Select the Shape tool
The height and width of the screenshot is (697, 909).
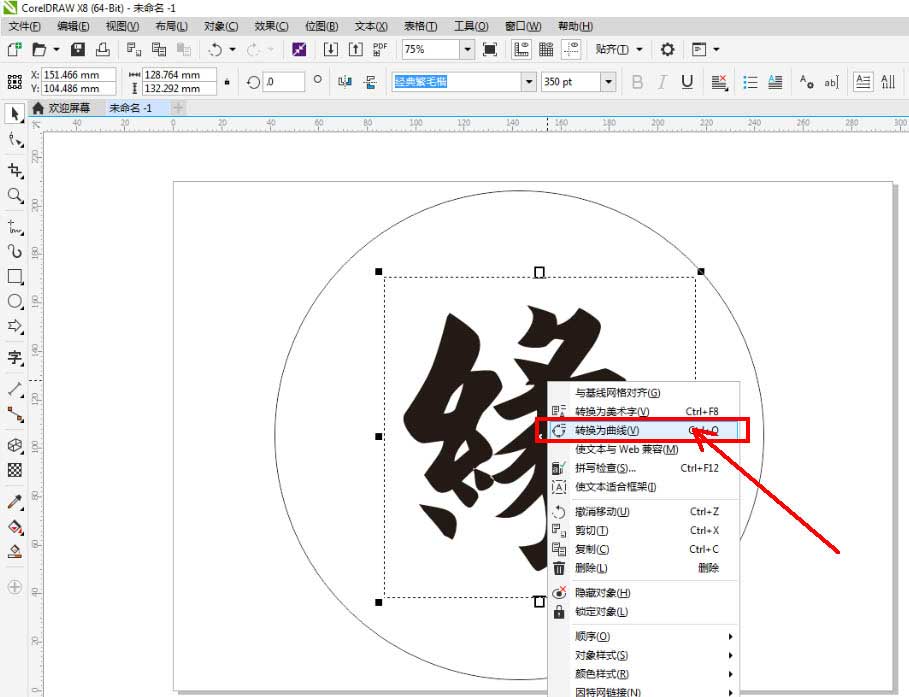click(x=15, y=140)
